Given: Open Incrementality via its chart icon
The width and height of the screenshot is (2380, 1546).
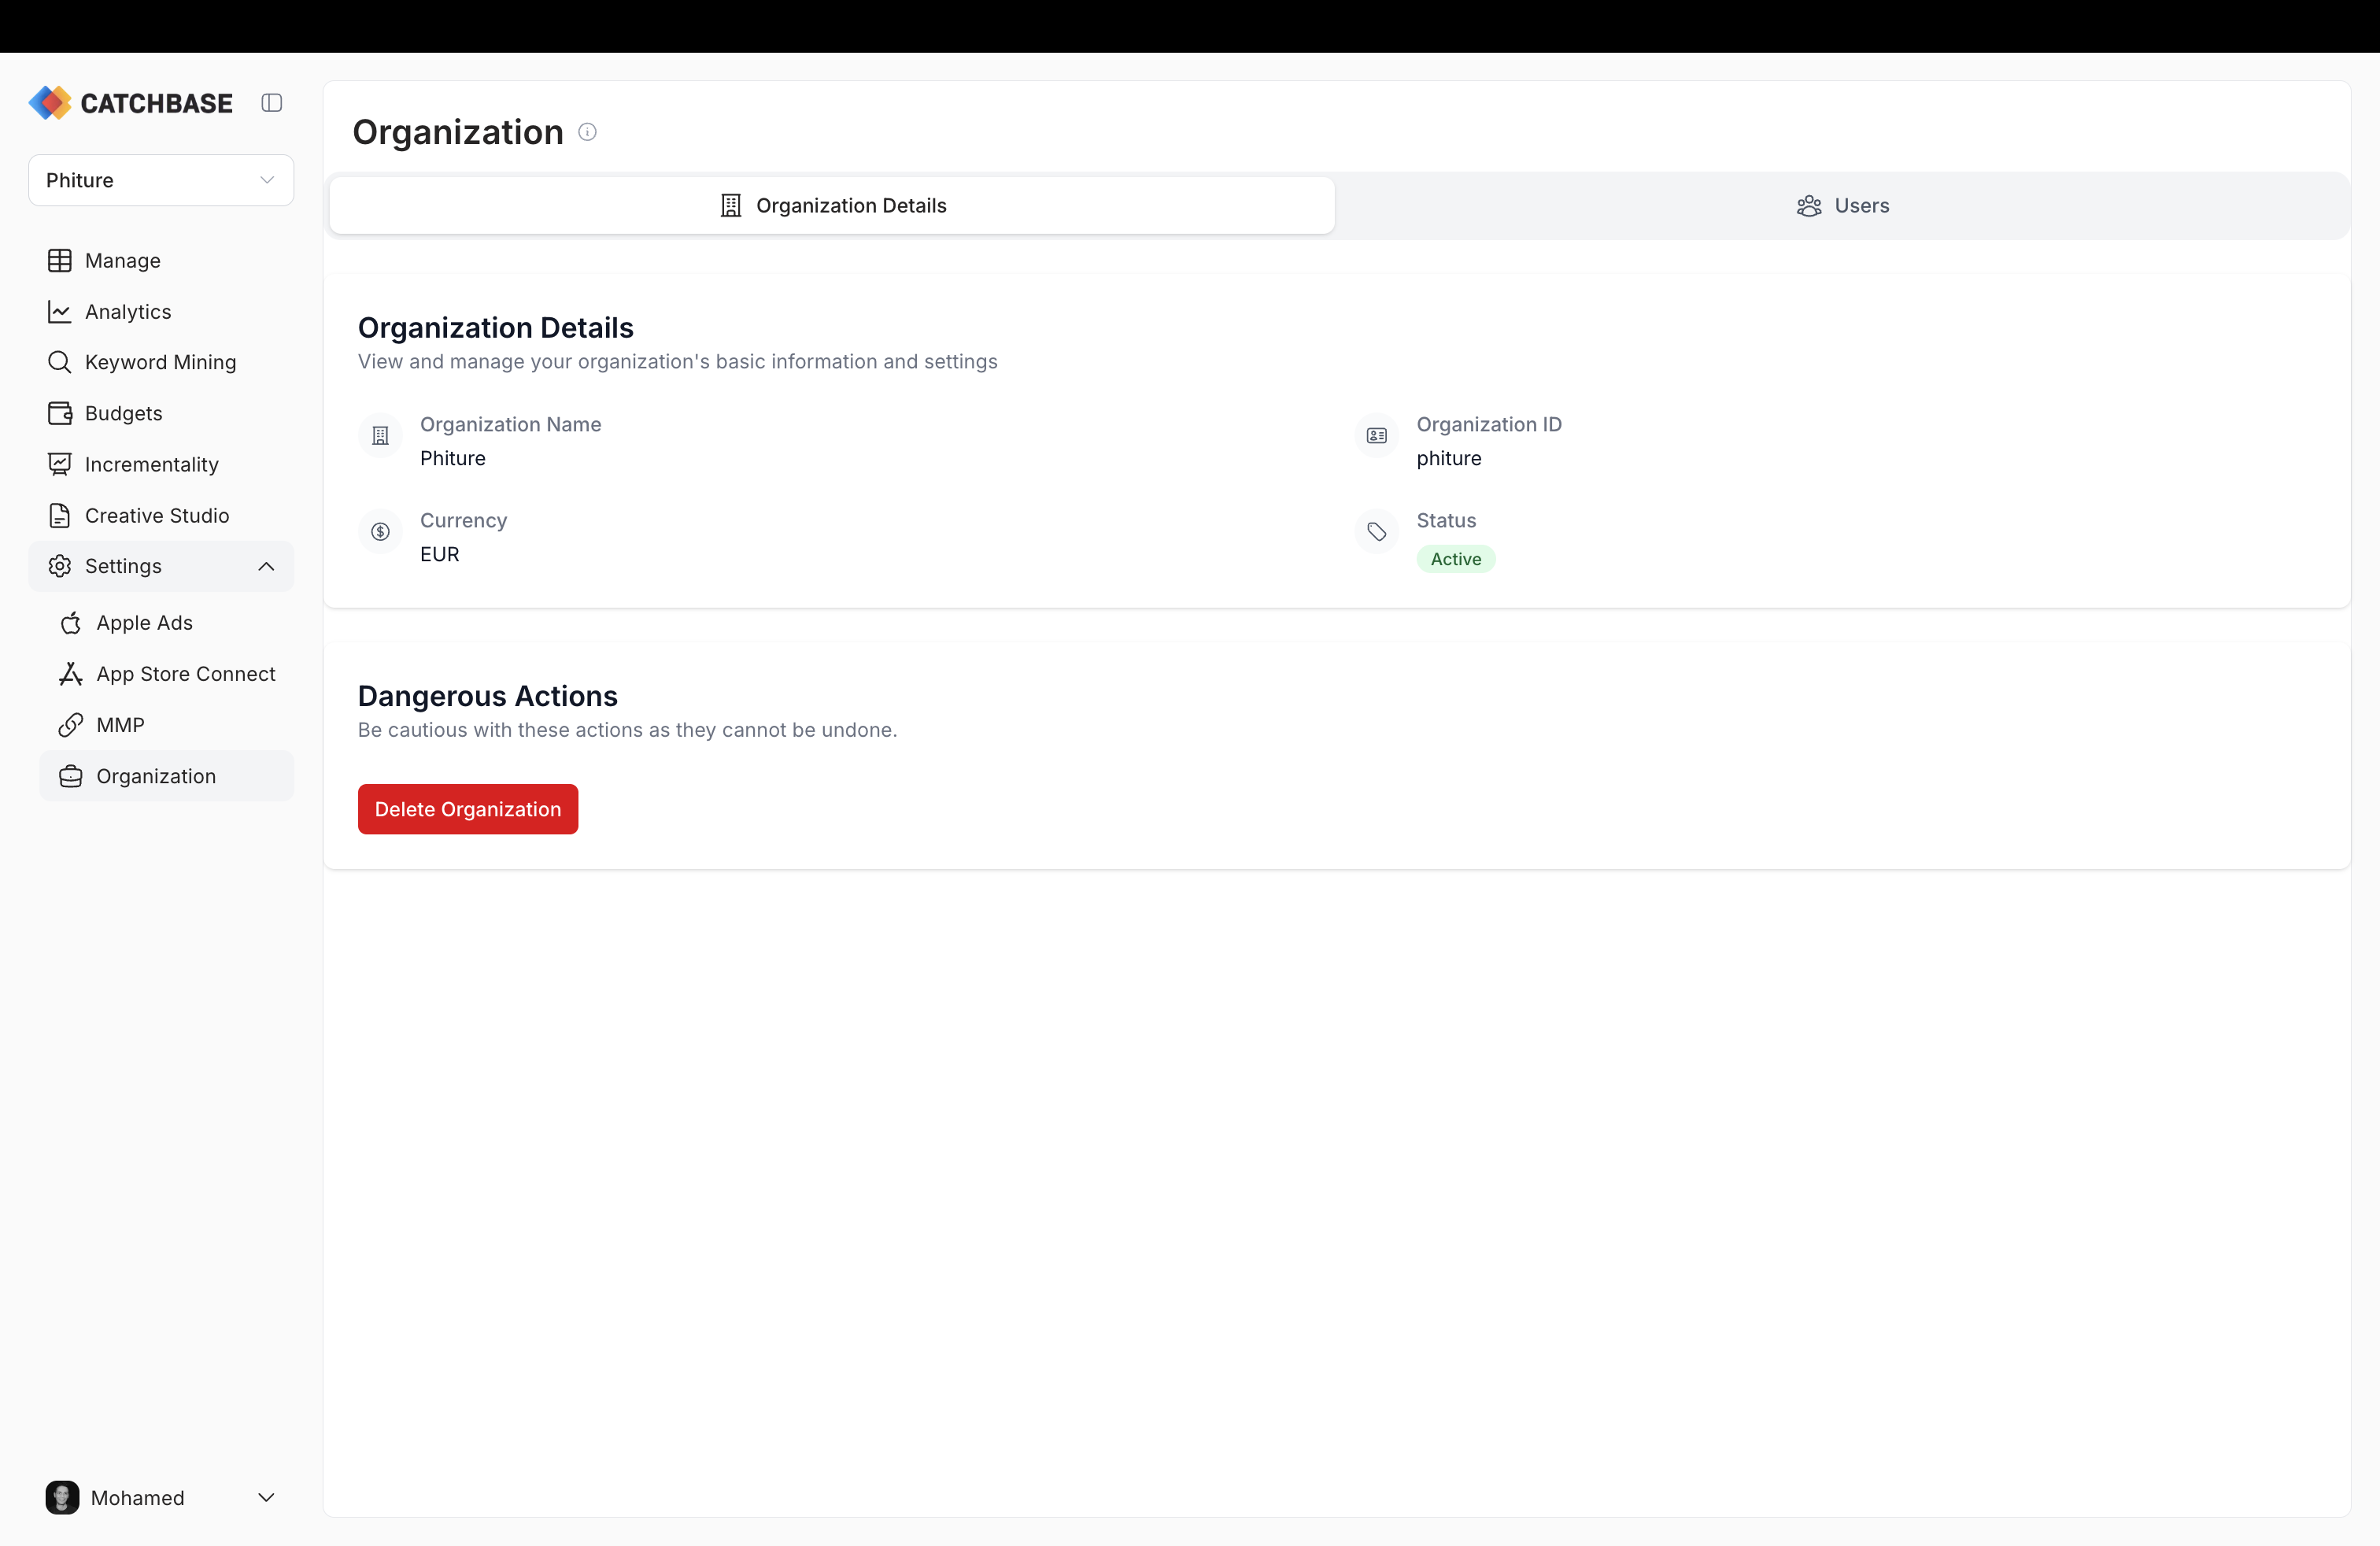Looking at the screenshot, I should coord(60,464).
